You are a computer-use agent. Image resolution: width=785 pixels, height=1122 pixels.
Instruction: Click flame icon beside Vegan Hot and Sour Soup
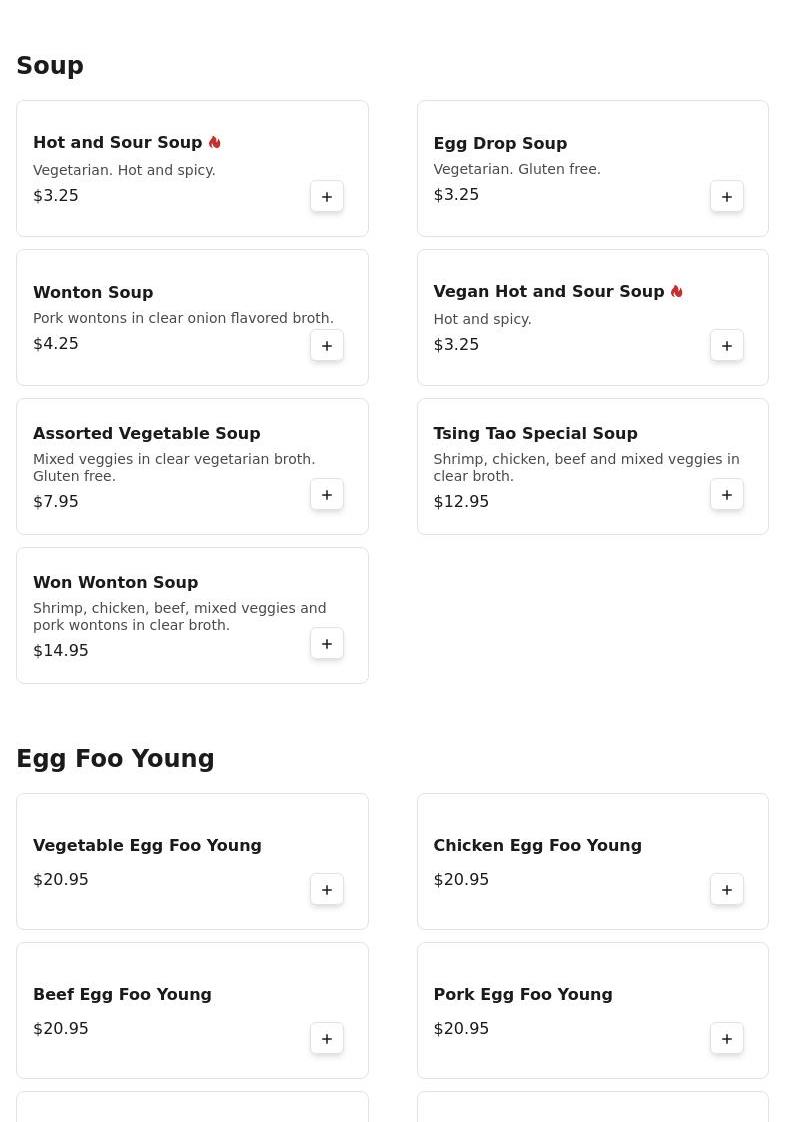click(677, 292)
